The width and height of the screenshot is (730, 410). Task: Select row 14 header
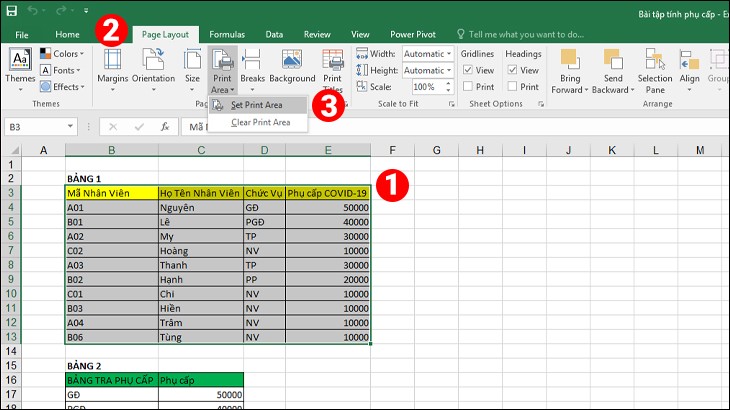coord(11,351)
